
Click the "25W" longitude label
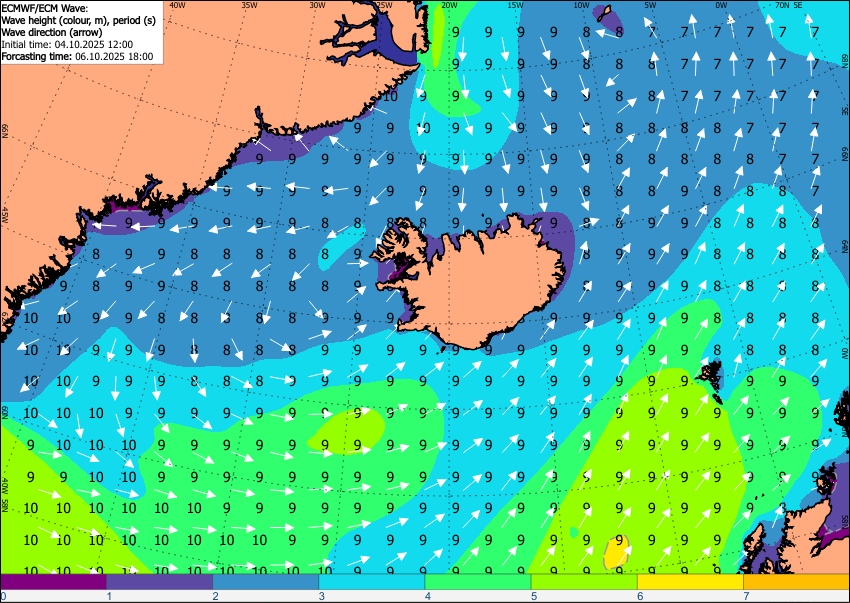384,5
